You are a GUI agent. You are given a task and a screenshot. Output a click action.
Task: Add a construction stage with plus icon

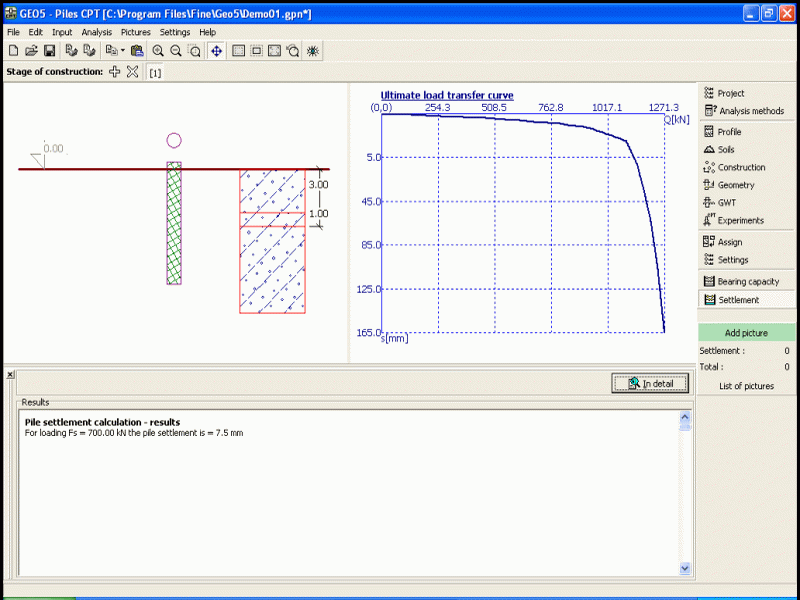[x=115, y=72]
